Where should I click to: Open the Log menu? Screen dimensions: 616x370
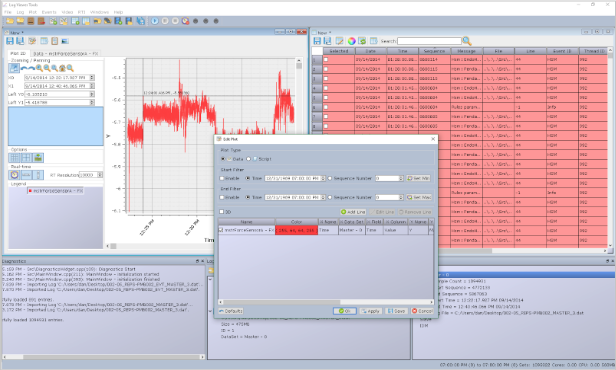click(20, 12)
